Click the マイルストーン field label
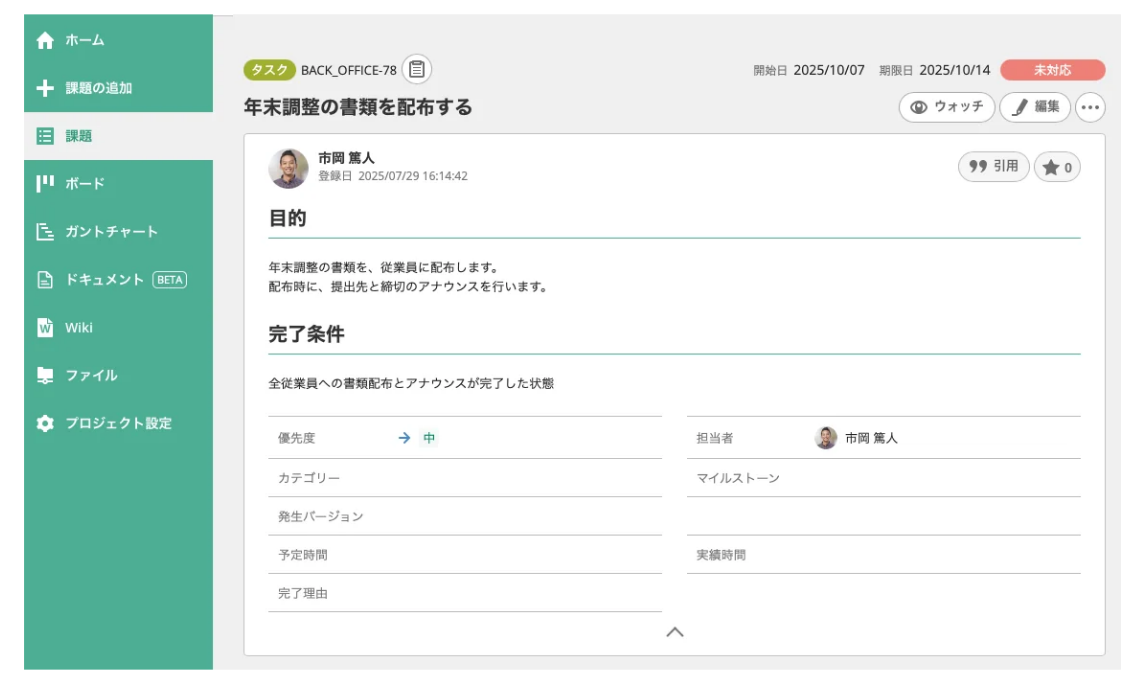 [x=738, y=478]
